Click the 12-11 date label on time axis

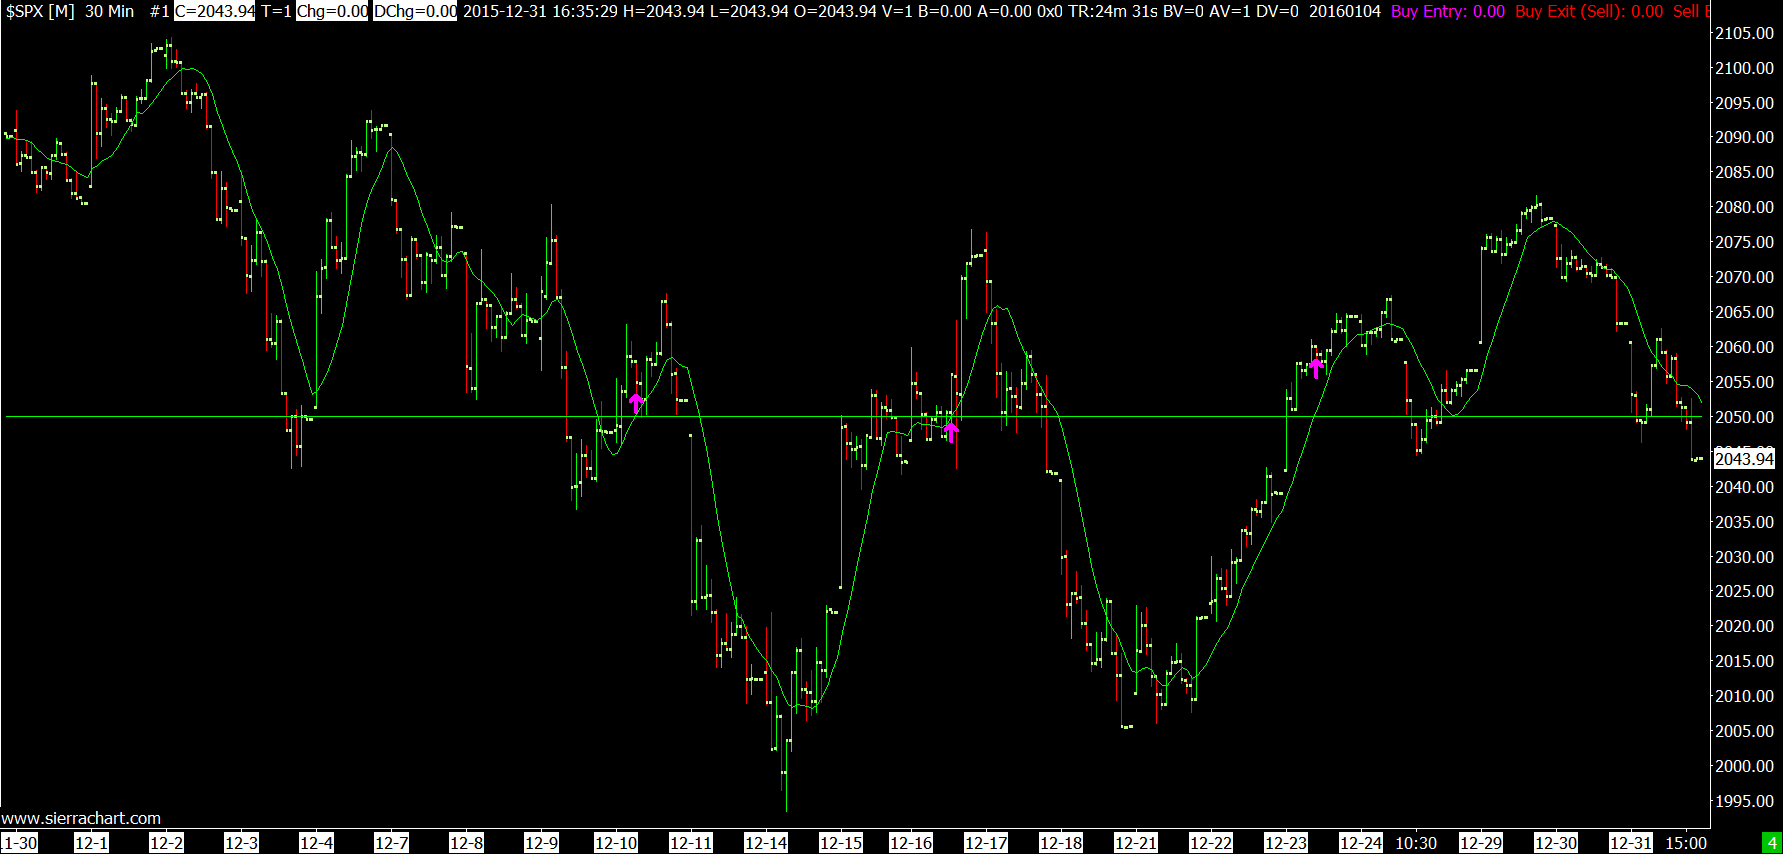pyautogui.click(x=691, y=843)
